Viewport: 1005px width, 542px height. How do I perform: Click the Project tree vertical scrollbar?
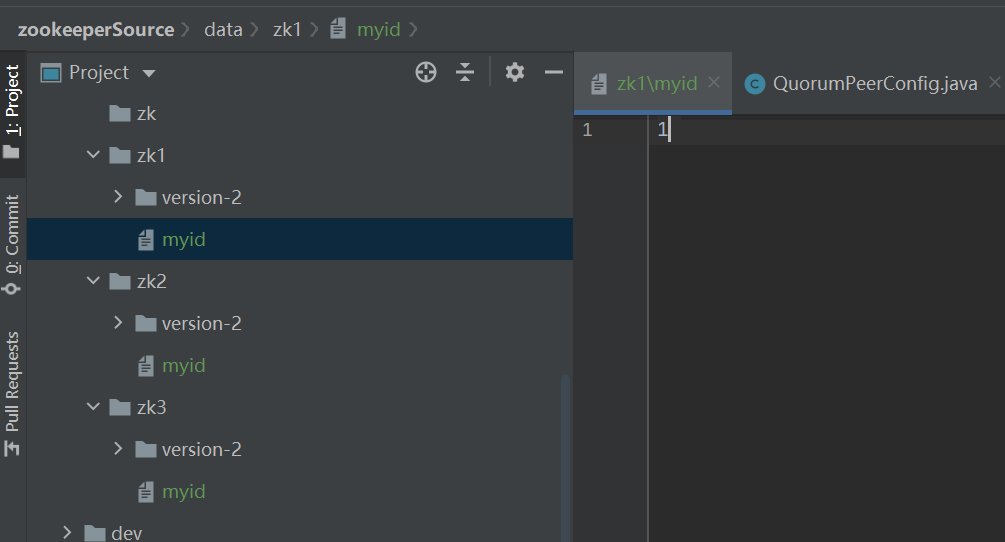pos(565,458)
